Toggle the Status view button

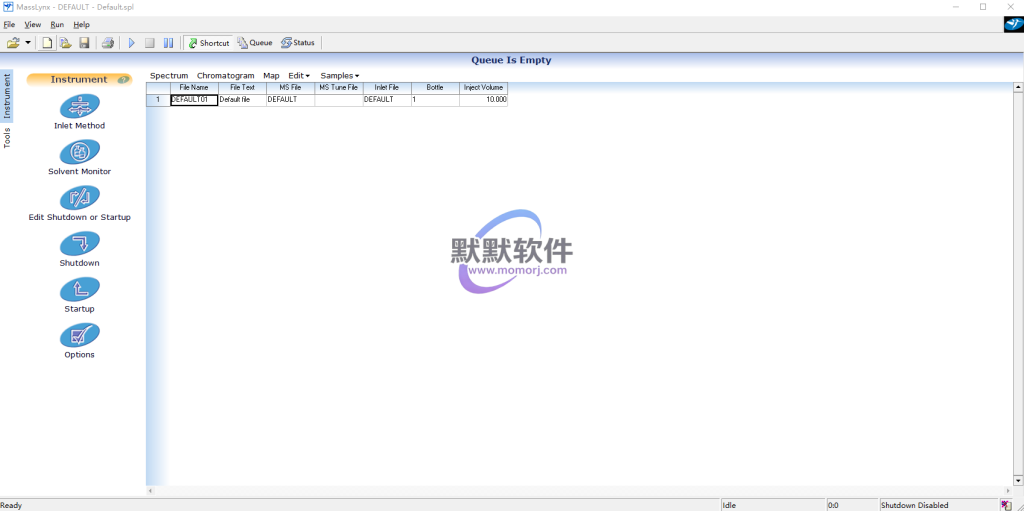click(298, 43)
